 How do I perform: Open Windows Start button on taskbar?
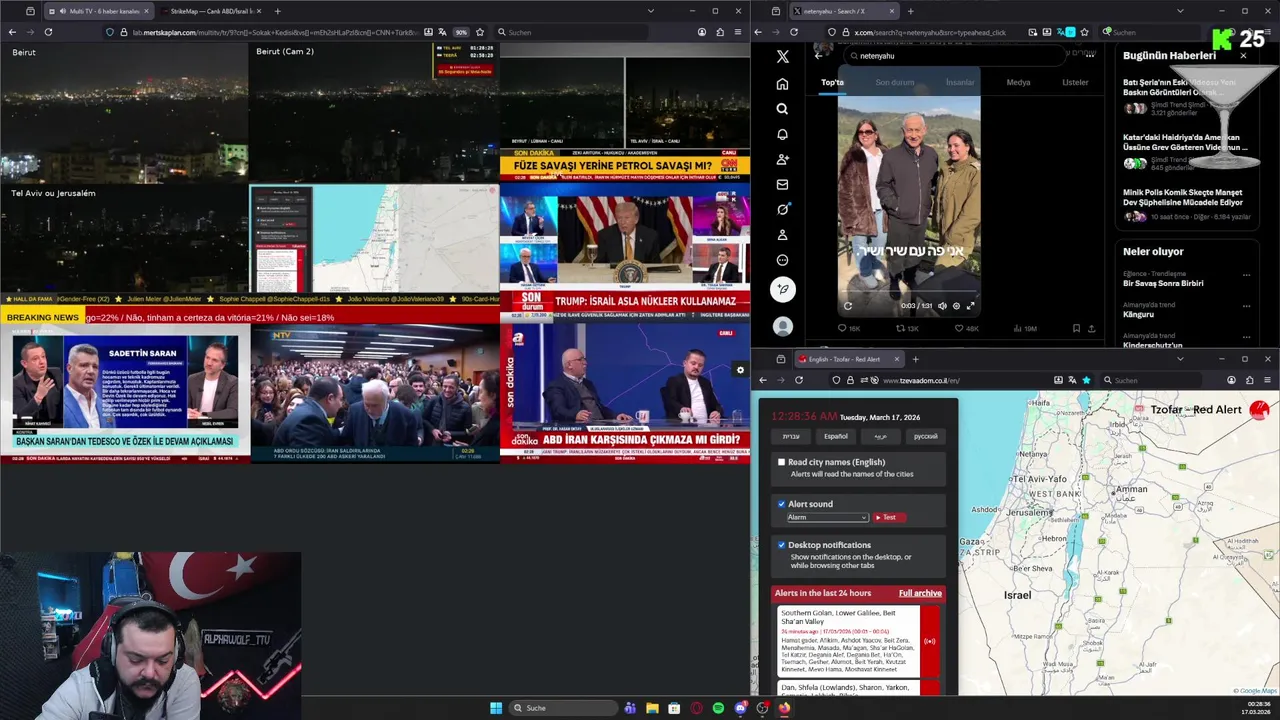pyautogui.click(x=496, y=708)
